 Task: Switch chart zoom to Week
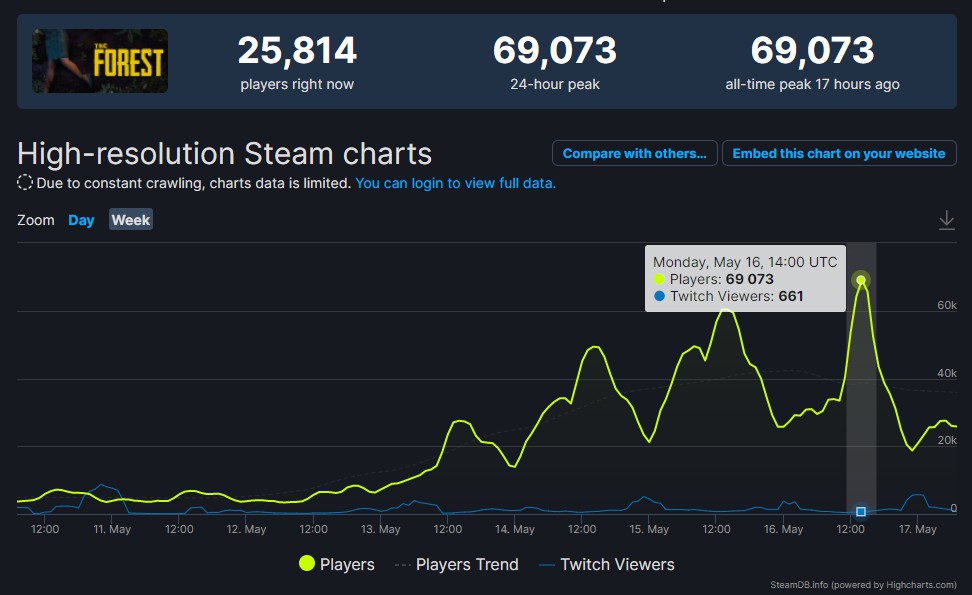pyautogui.click(x=131, y=220)
